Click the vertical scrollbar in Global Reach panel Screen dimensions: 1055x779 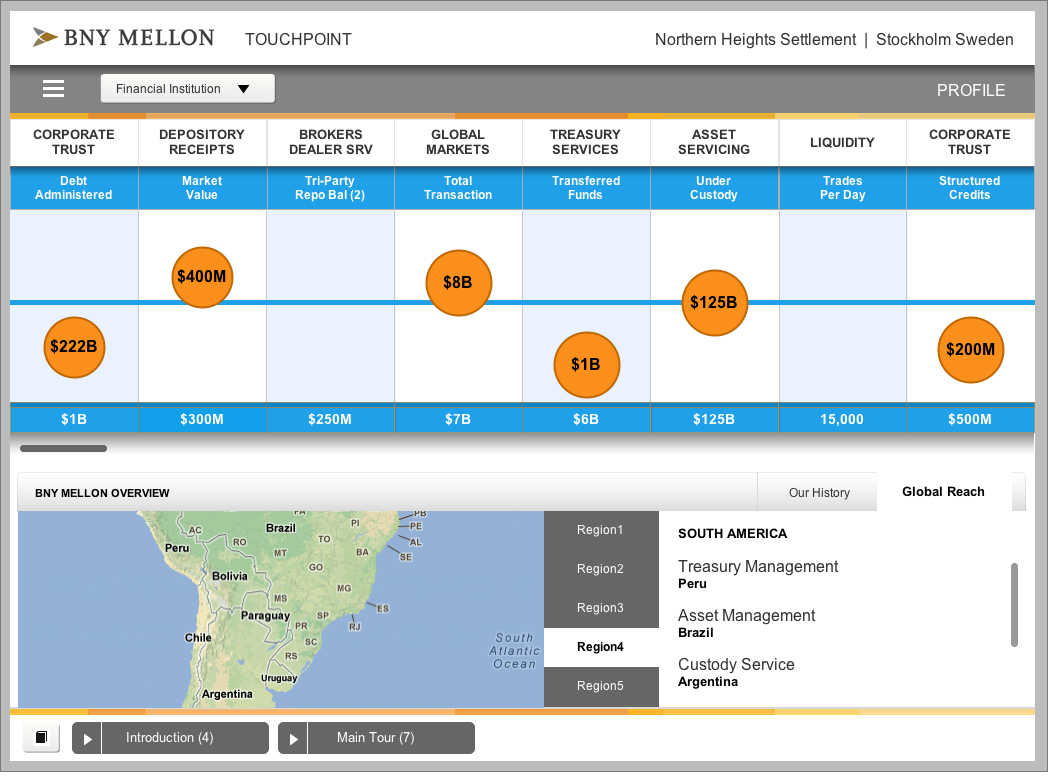1014,605
